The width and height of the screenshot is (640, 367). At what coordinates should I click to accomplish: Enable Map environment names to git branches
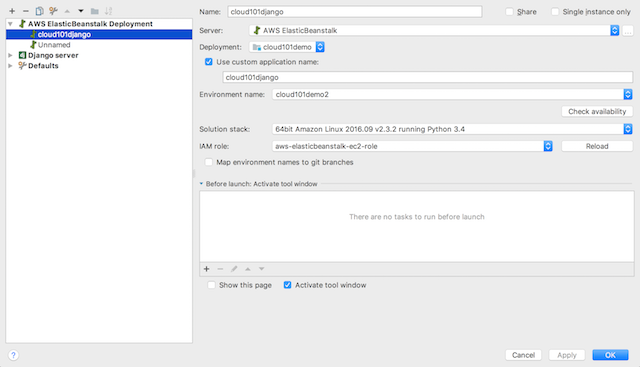[209, 162]
